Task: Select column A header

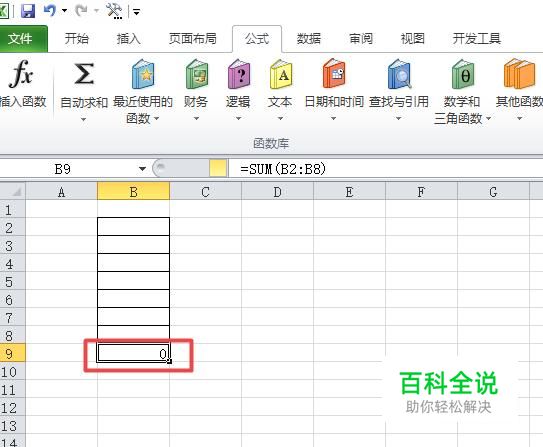Action: pyautogui.click(x=62, y=191)
